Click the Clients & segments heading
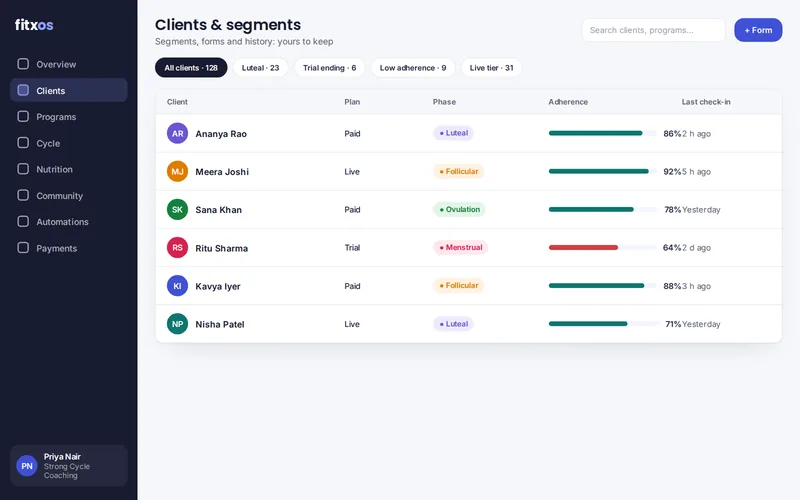The image size is (800, 500). tap(228, 24)
